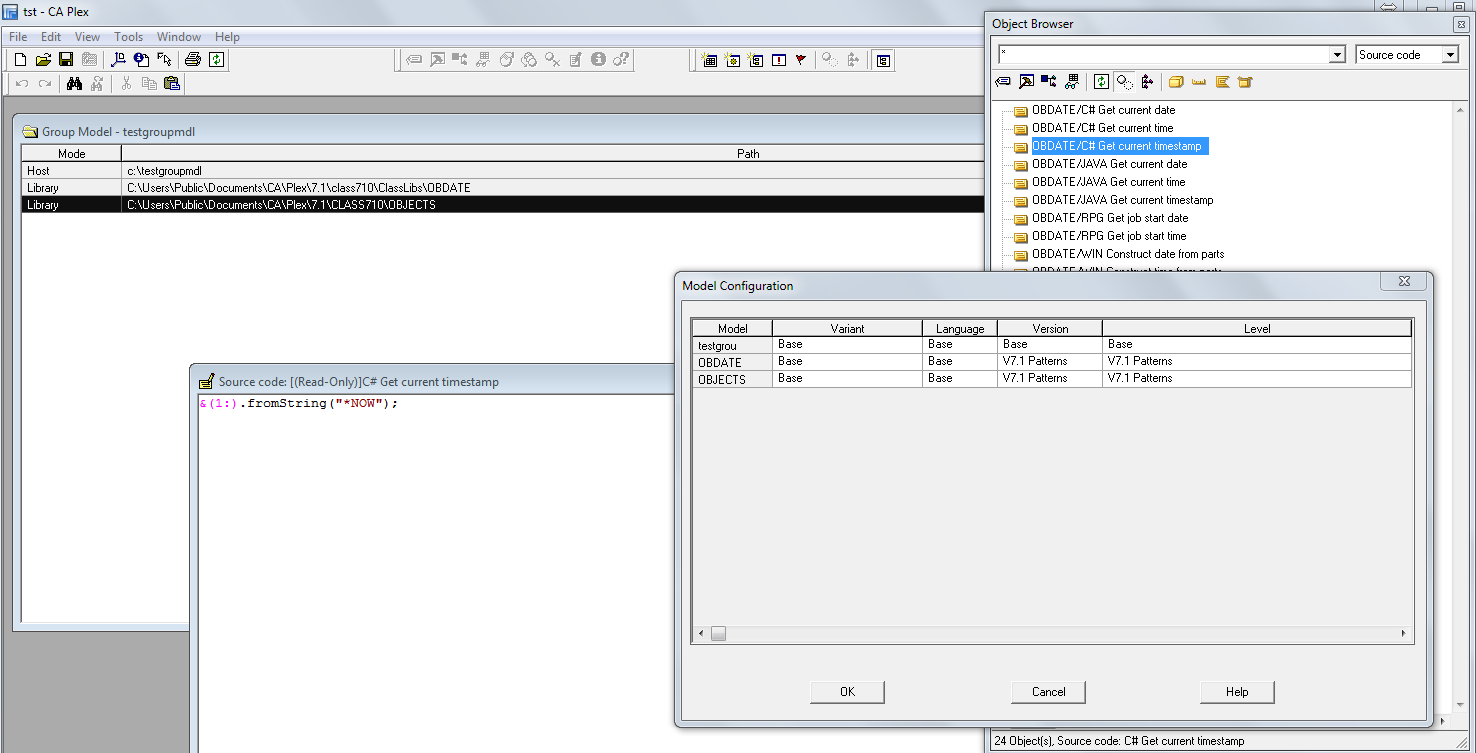Click the blue squares diagram icon in Object Browser
Screen dimensions: 1476x753
coord(1048,82)
